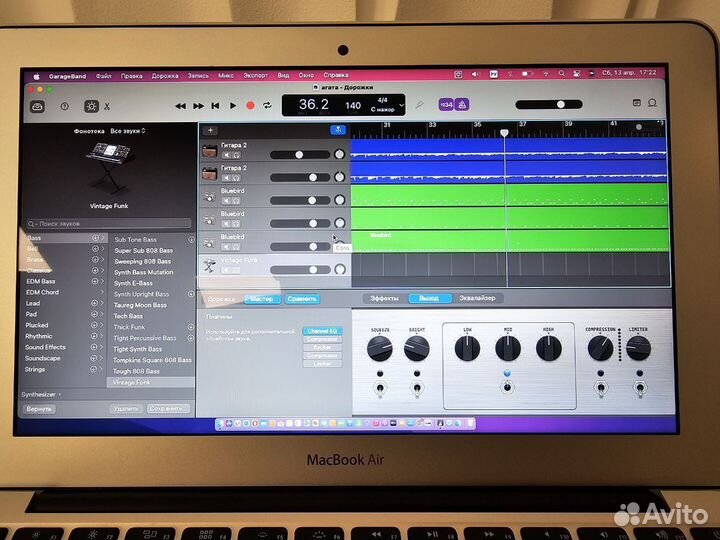Flip the switch under SQUEEZE knob
The width and height of the screenshot is (720, 540).
pos(380,389)
